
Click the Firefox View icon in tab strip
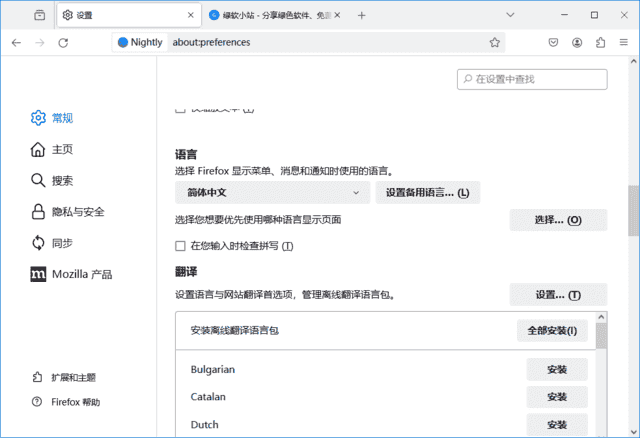pyautogui.click(x=39, y=15)
